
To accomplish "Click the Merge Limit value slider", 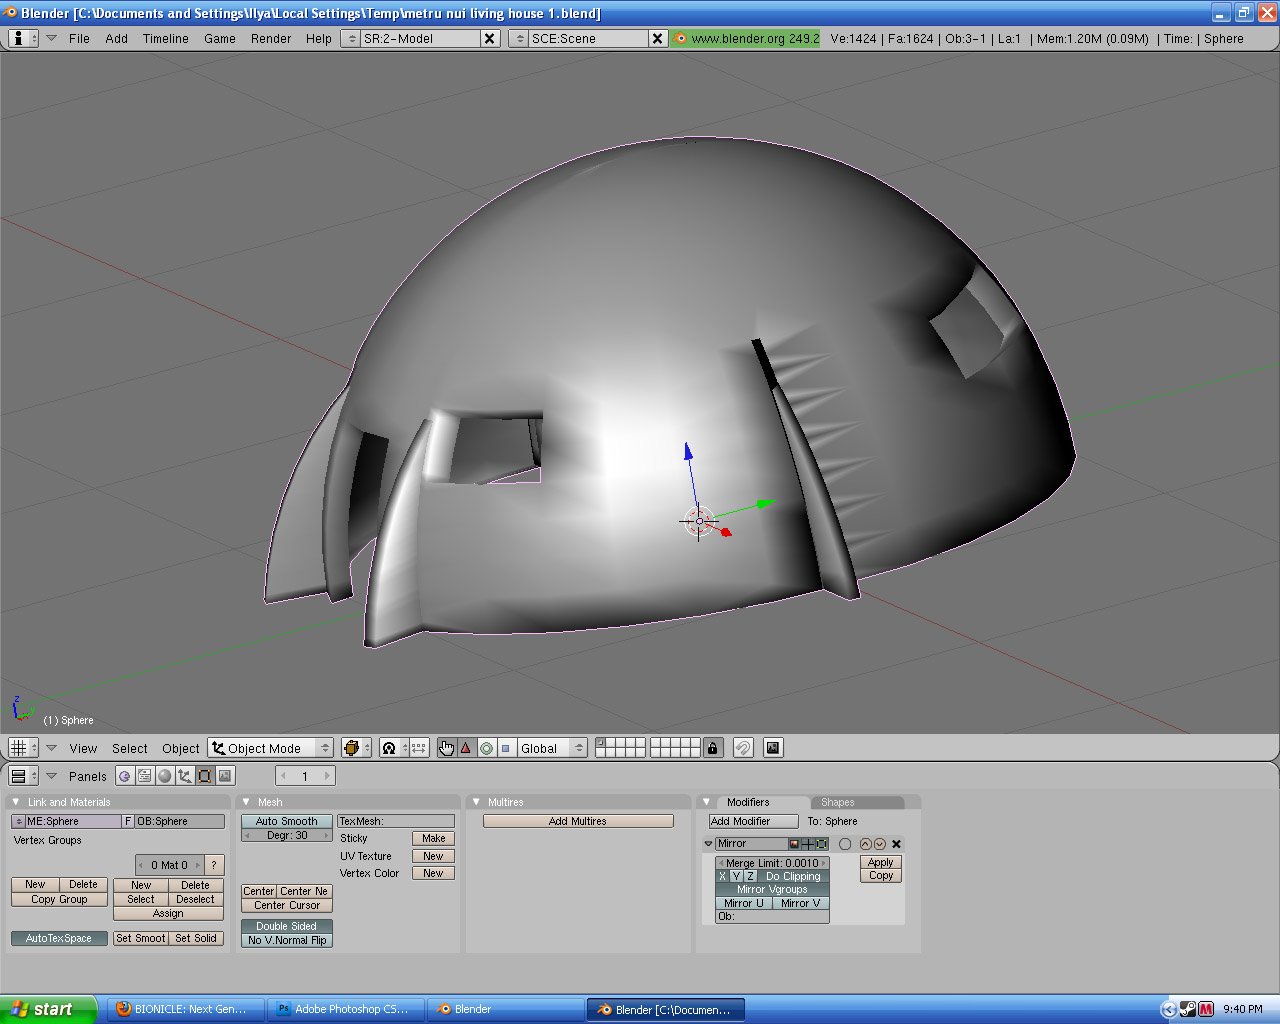I will [x=772, y=863].
